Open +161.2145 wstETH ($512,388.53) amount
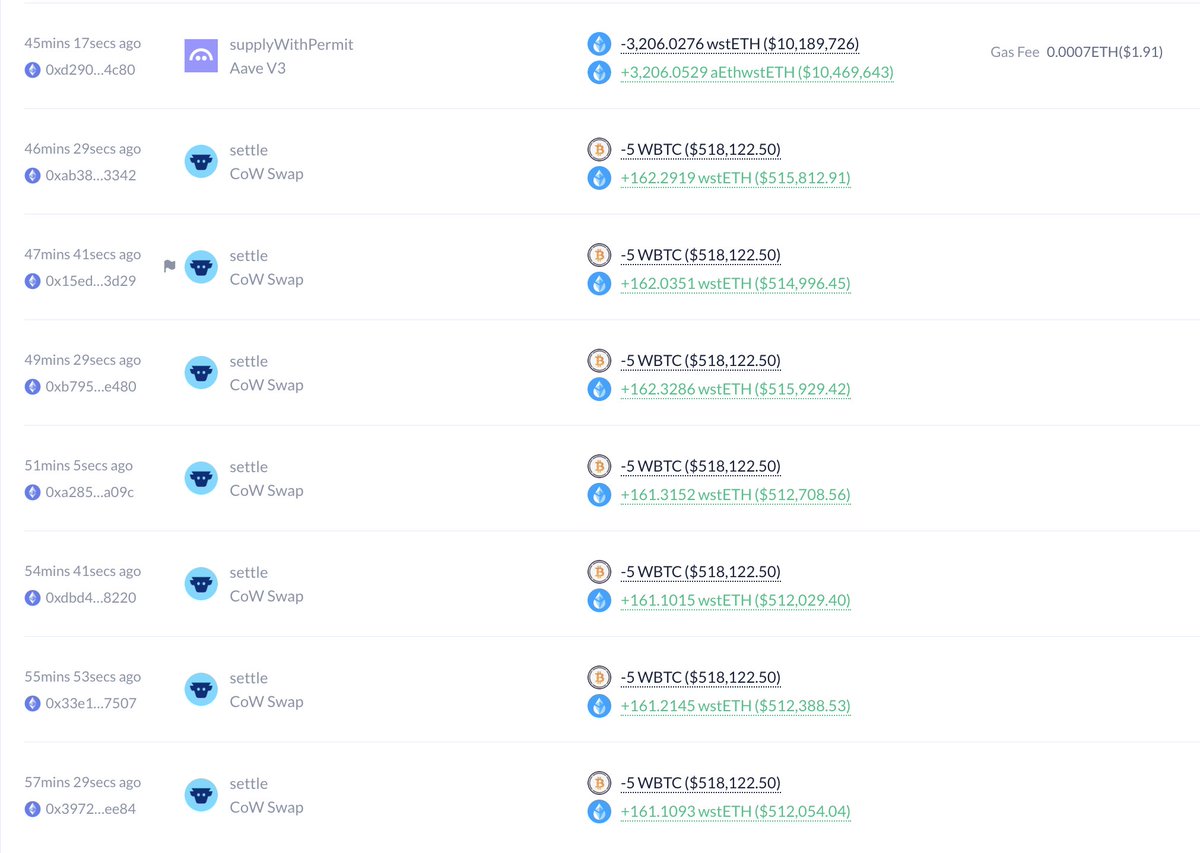The image size is (1200, 853). [736, 705]
